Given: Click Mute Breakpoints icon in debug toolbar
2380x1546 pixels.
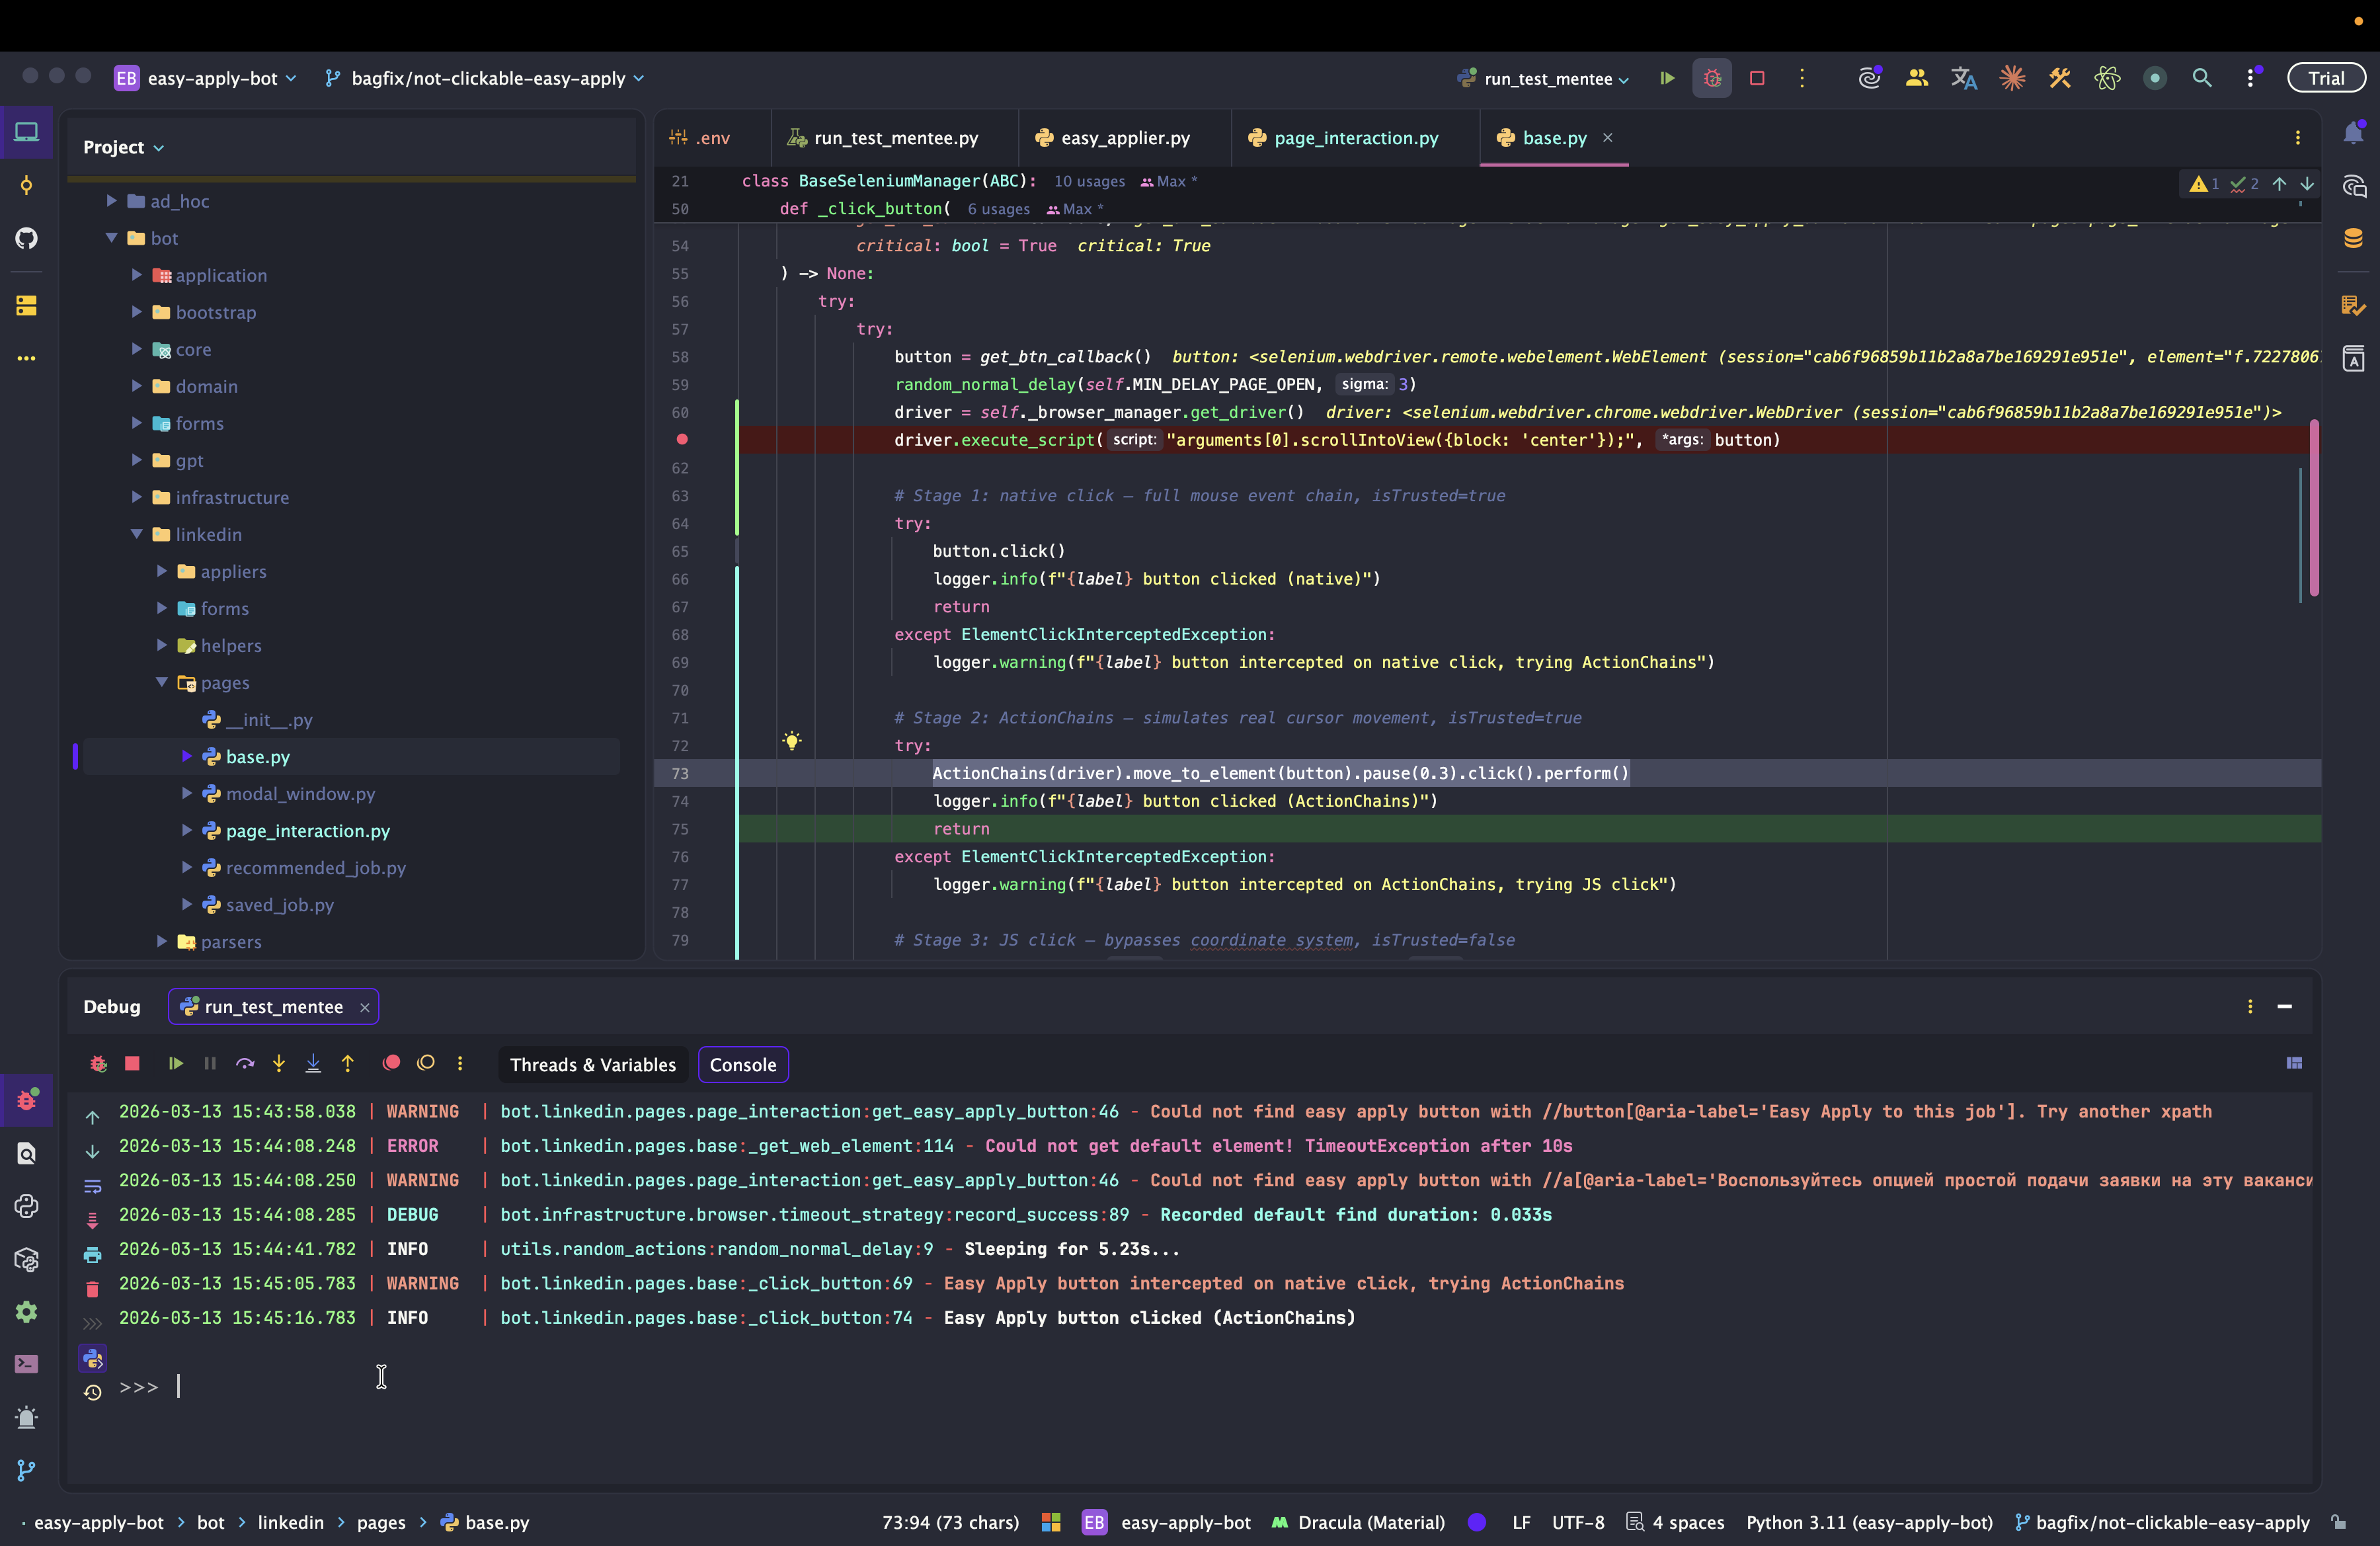Looking at the screenshot, I should pos(426,1063).
